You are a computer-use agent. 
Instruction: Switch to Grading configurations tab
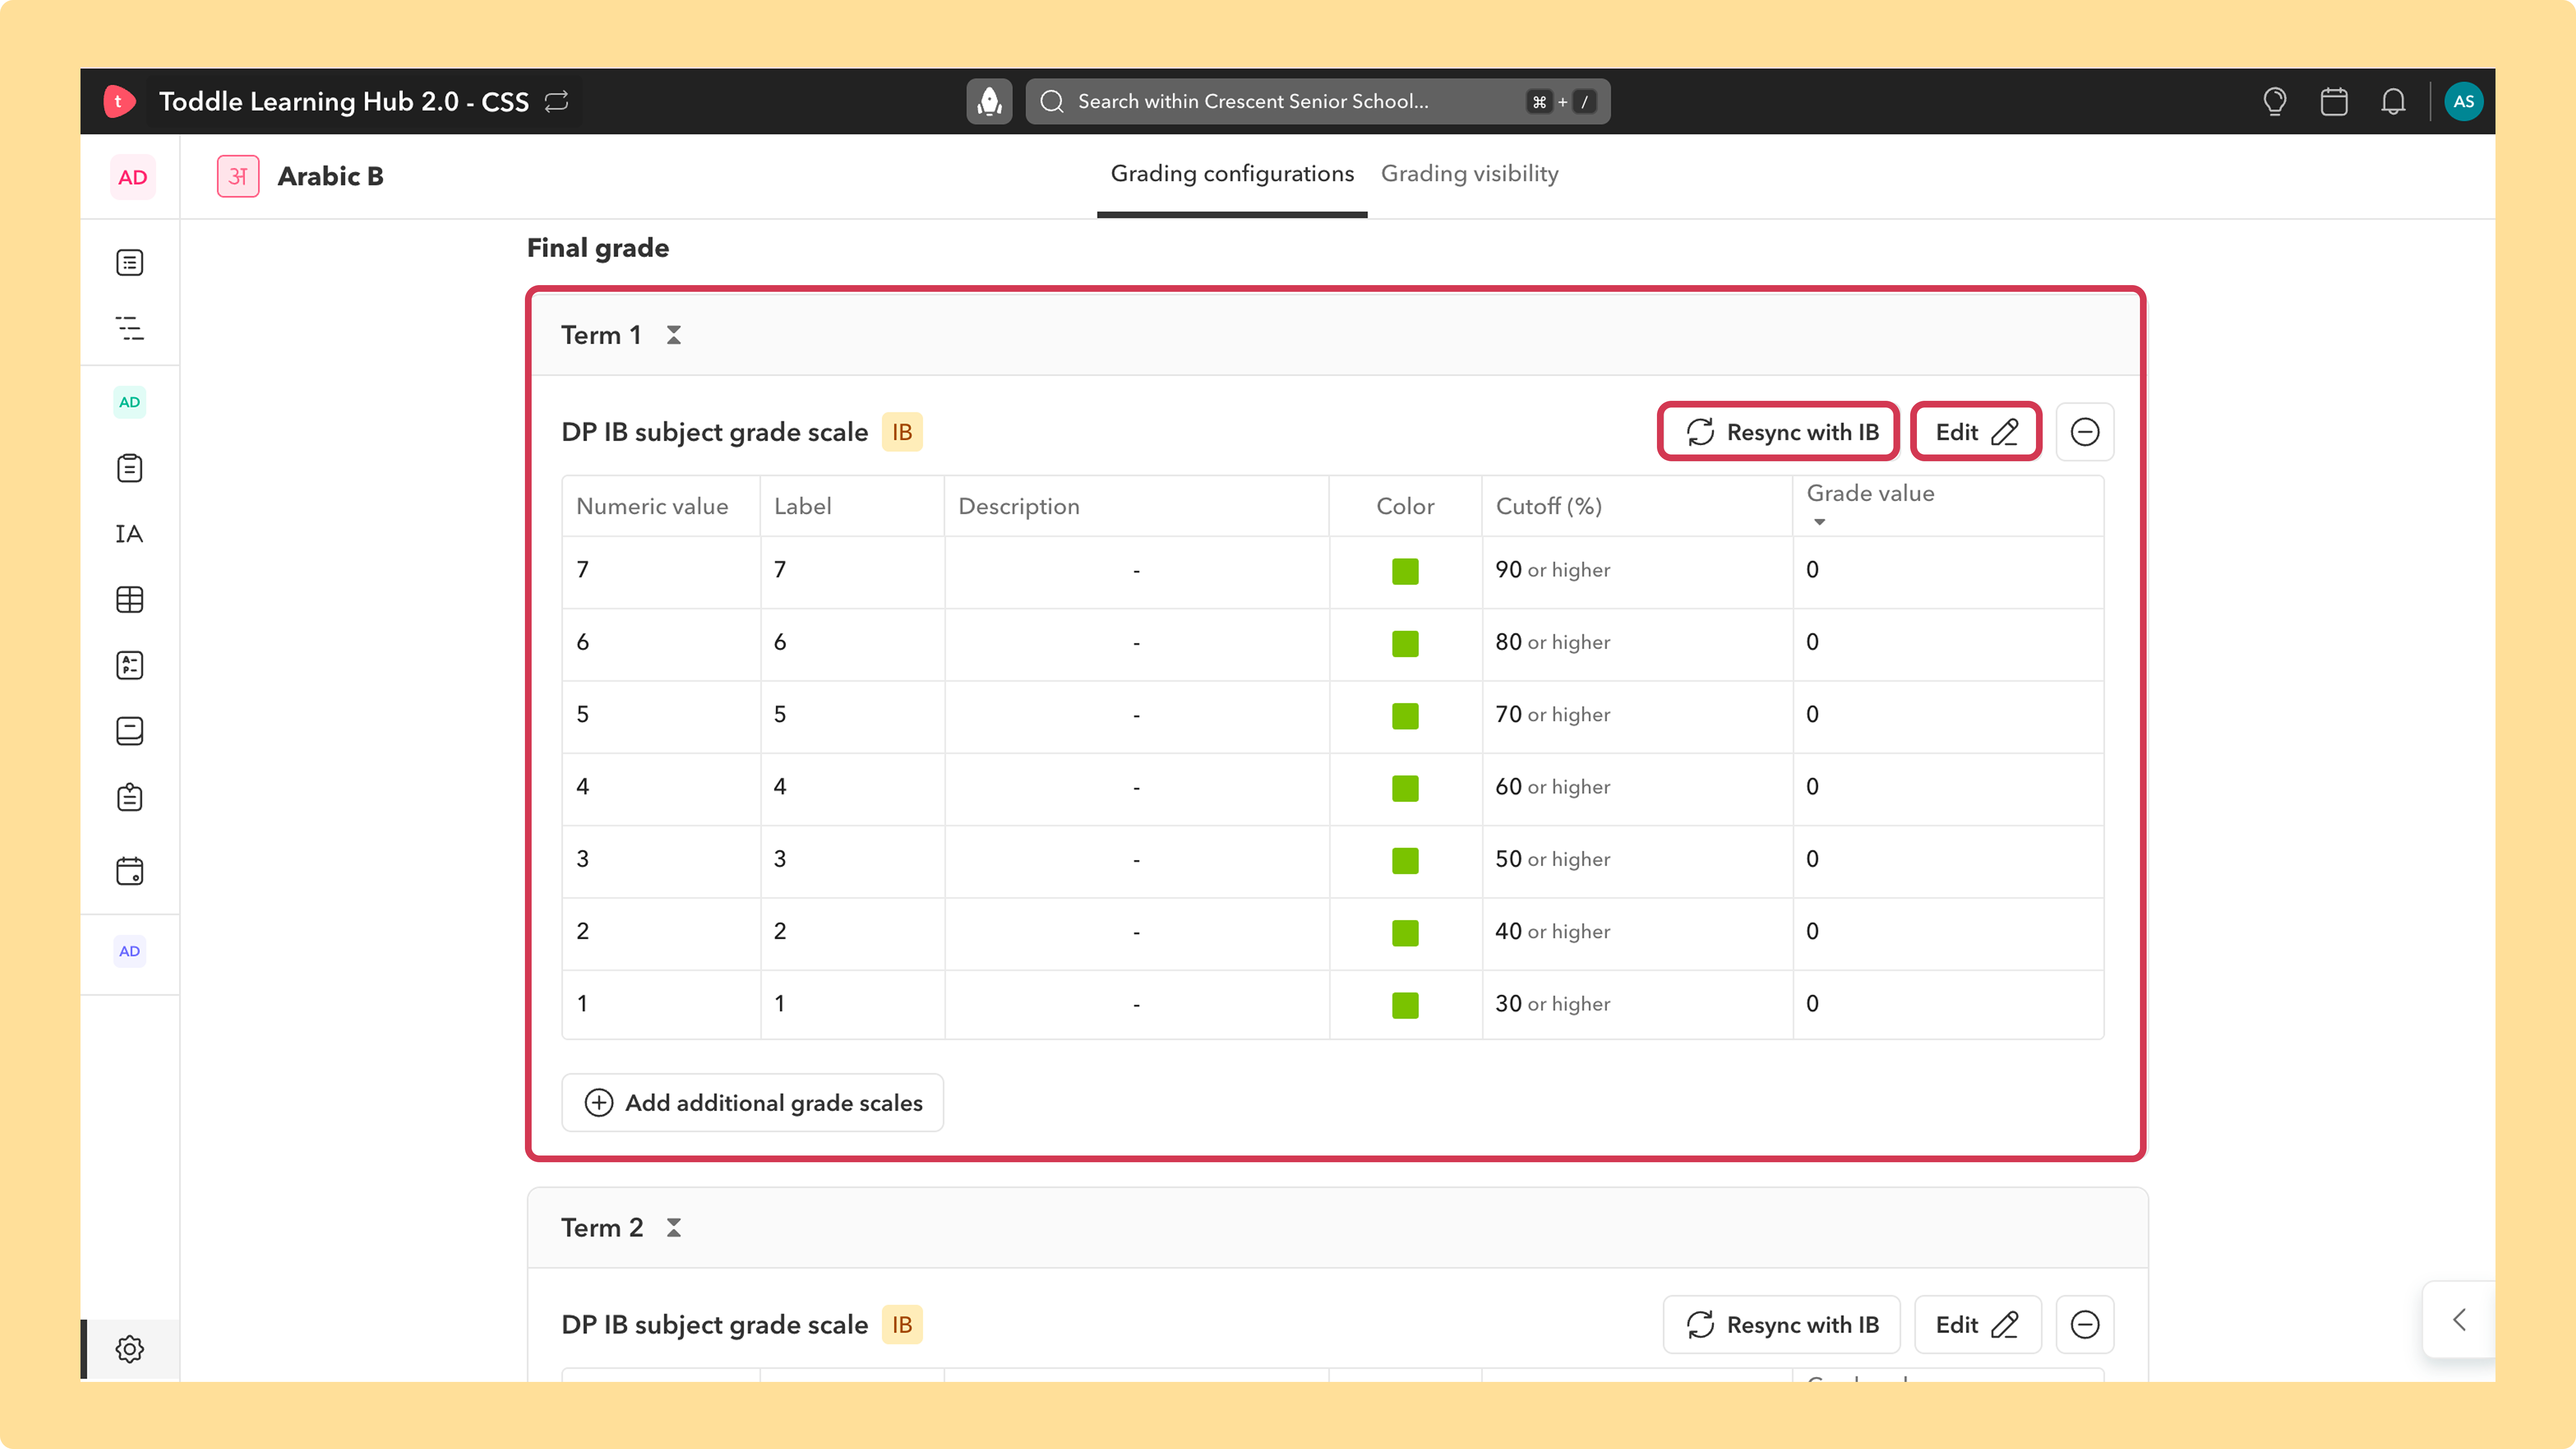coord(1232,174)
